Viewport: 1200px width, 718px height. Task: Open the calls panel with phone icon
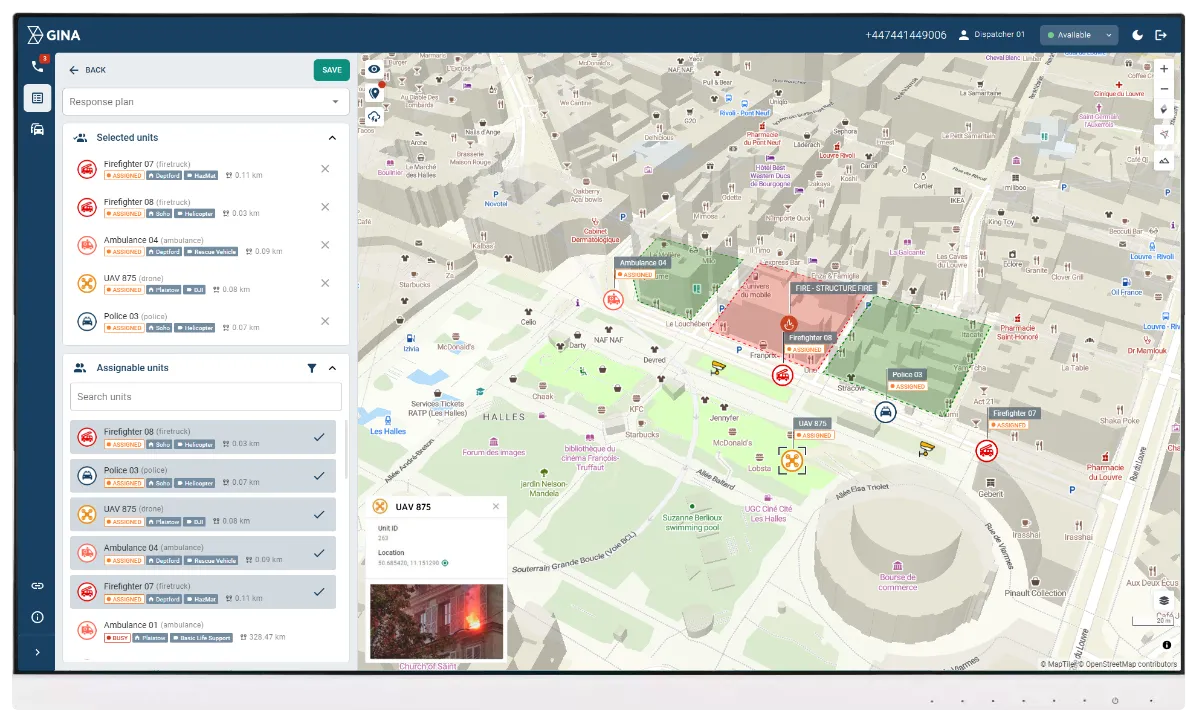point(37,67)
